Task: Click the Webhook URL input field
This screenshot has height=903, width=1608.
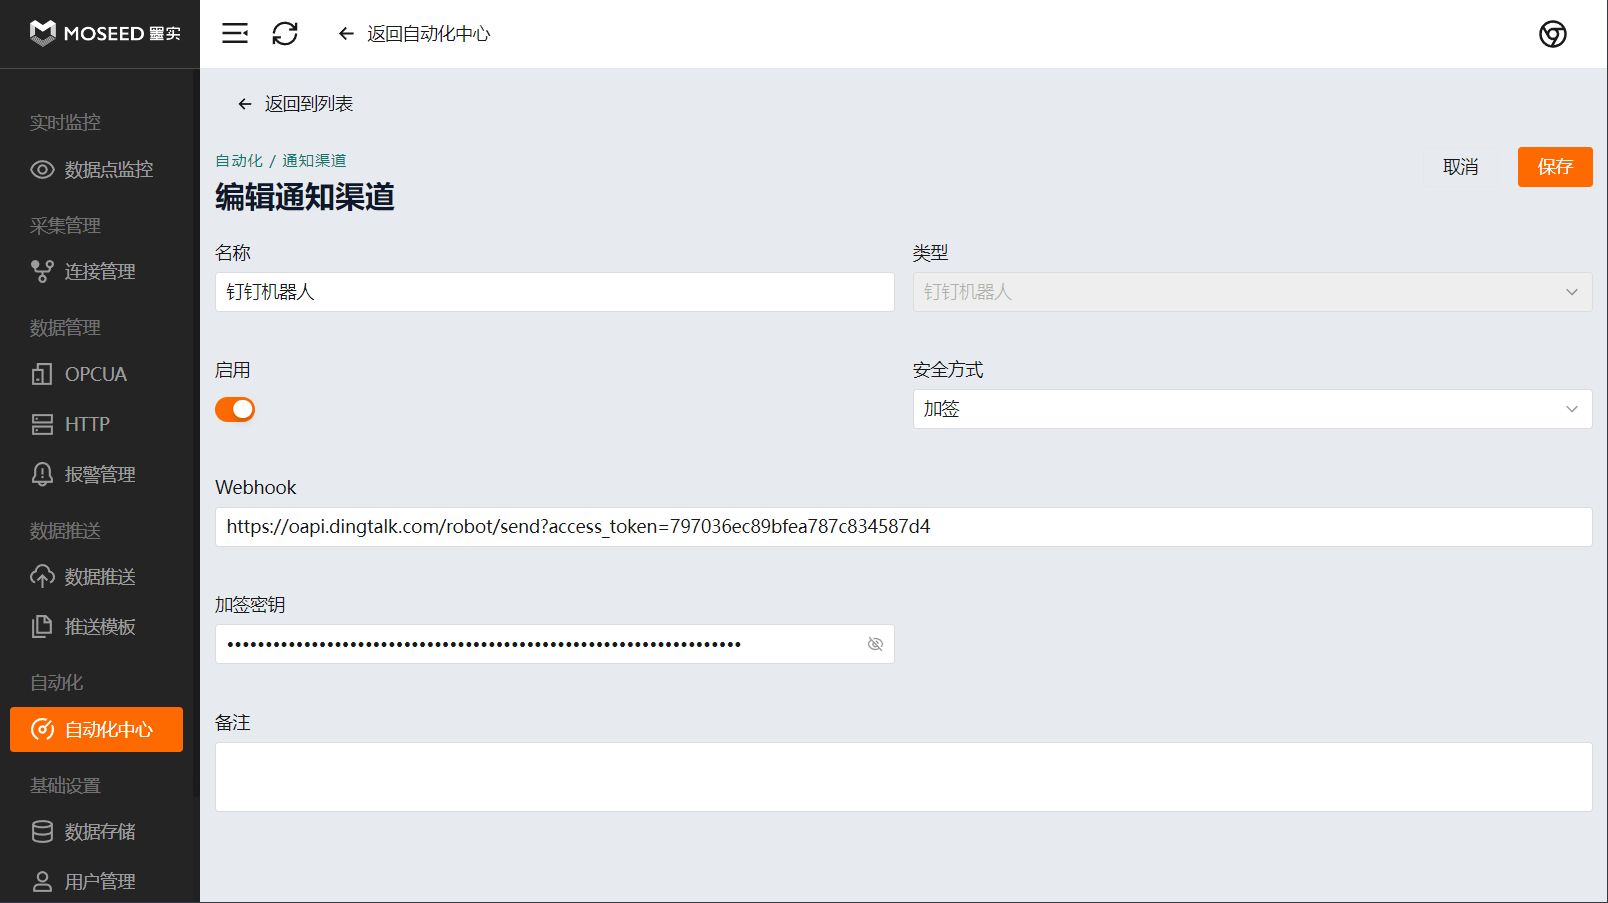Action: 904,527
